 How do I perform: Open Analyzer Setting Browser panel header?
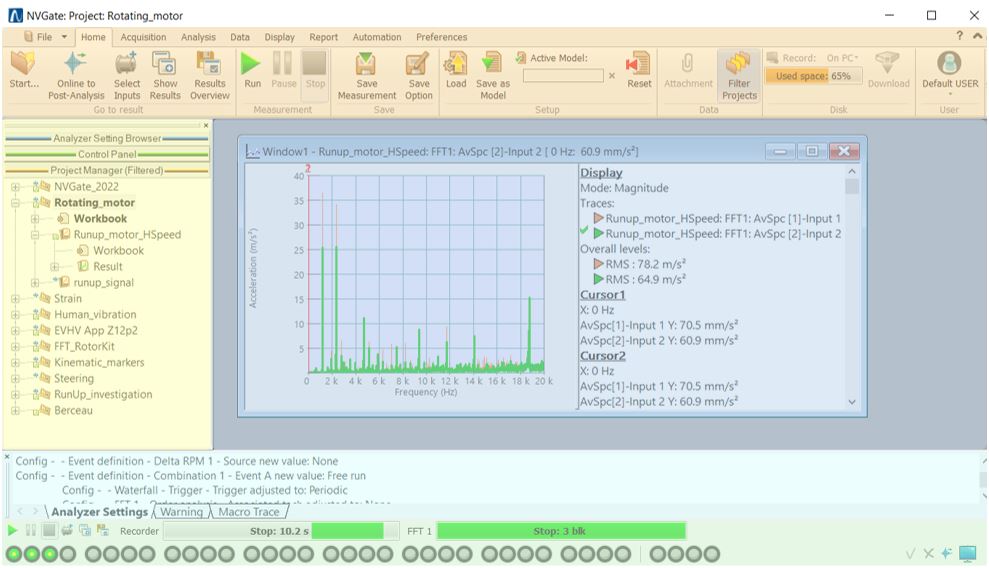(107, 138)
